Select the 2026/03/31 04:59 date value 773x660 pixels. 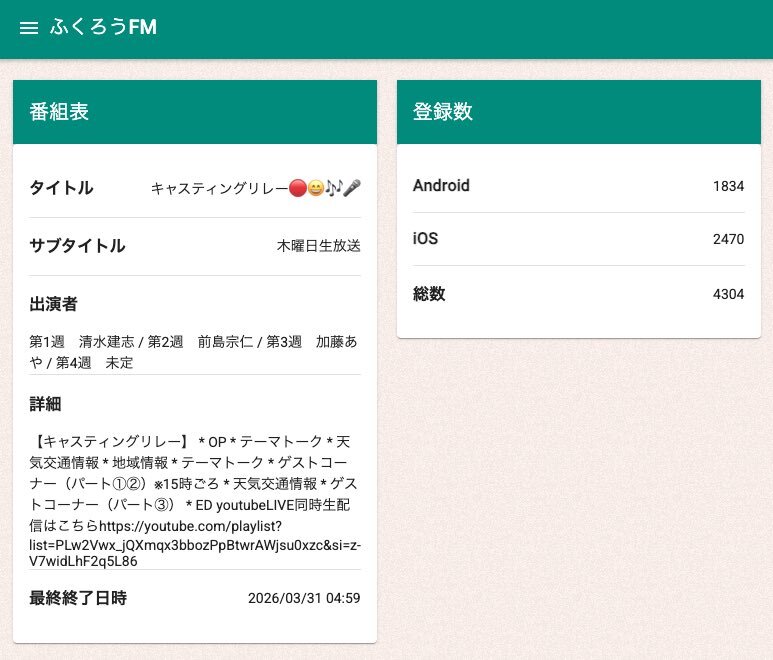[x=304, y=599]
